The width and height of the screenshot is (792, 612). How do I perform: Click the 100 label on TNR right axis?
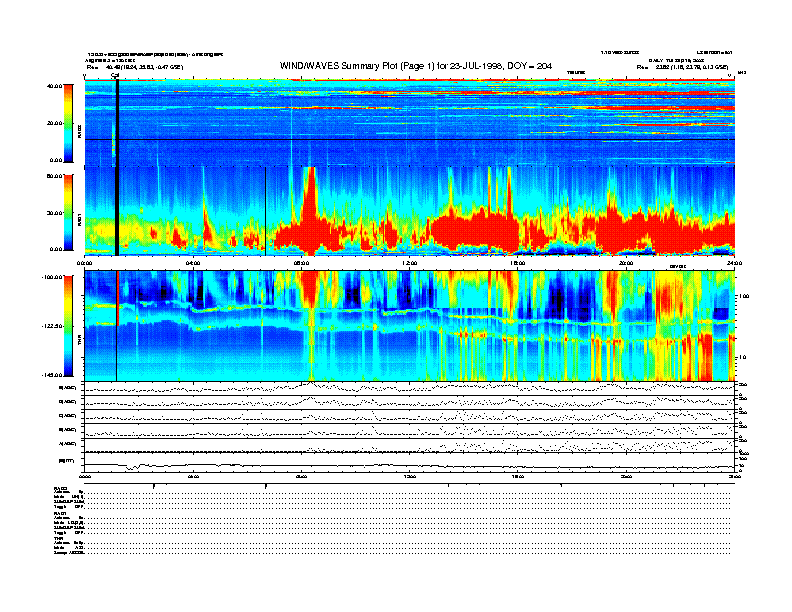(x=744, y=296)
